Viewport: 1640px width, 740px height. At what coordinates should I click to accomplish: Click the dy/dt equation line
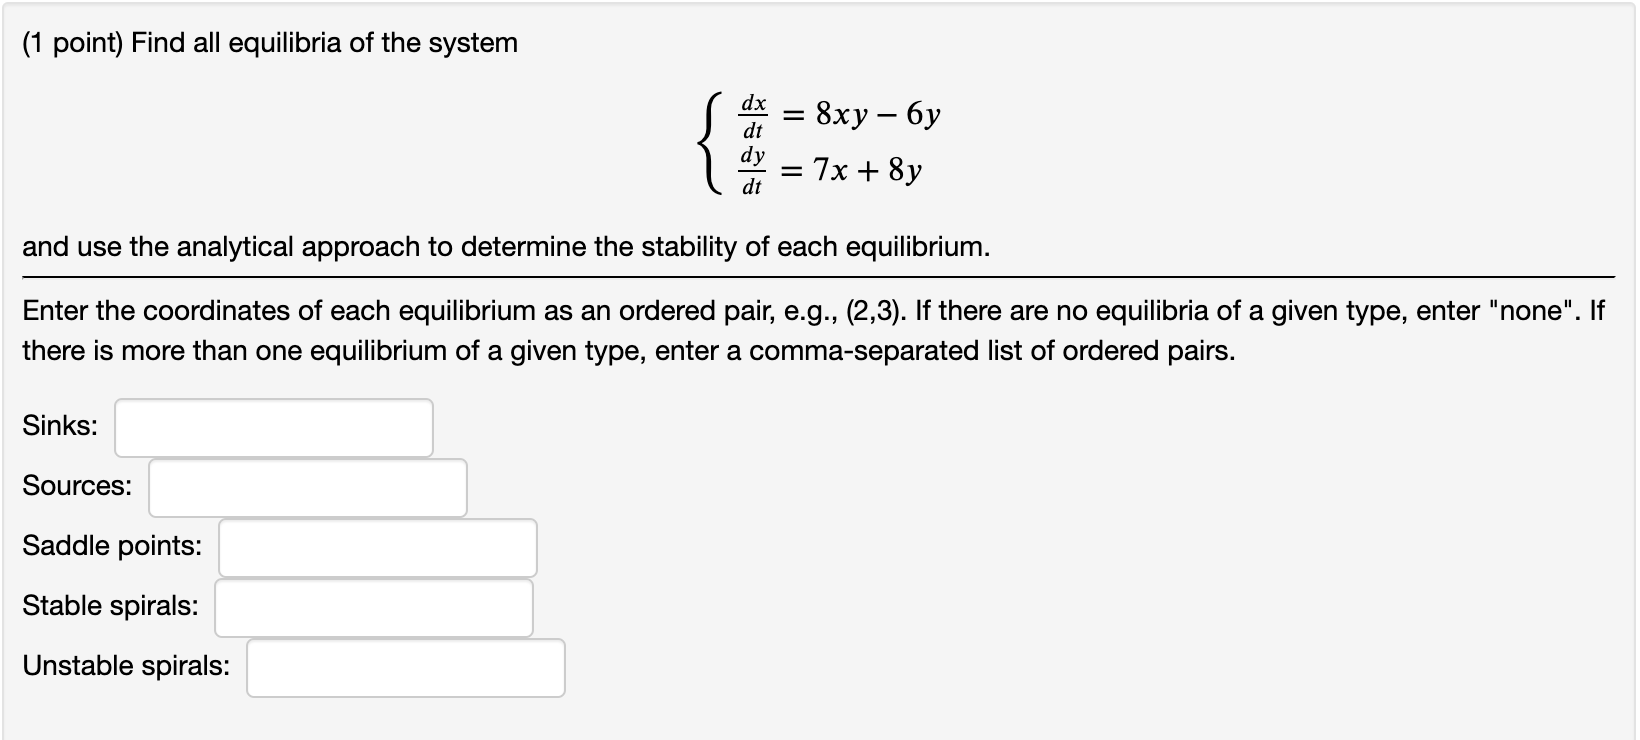[x=830, y=170]
